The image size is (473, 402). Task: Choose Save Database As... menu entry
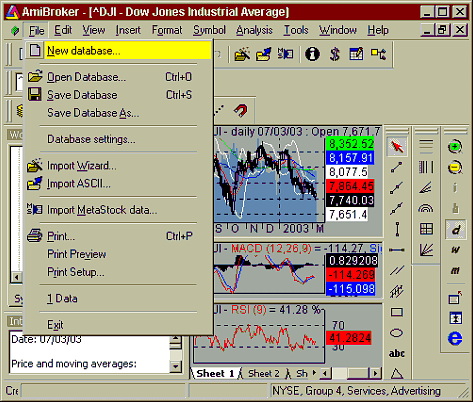118,113
